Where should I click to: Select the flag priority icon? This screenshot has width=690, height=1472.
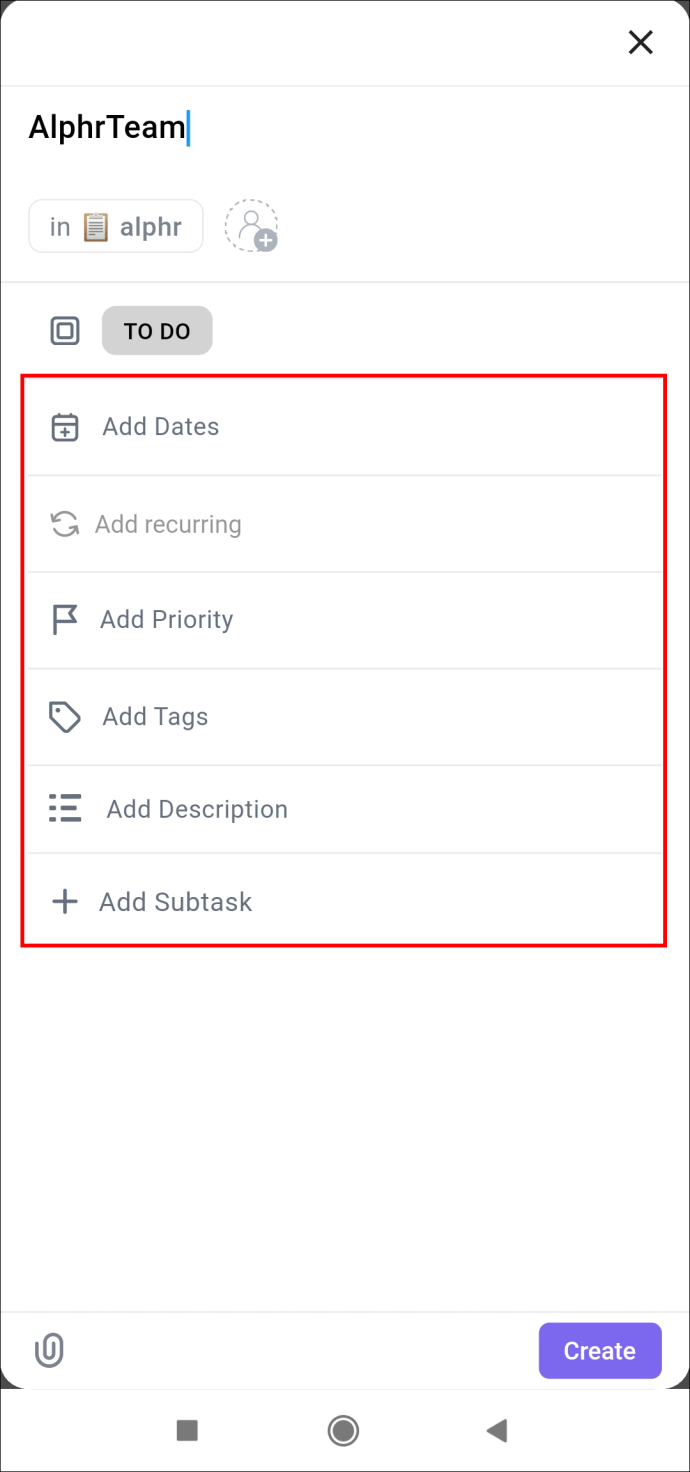[65, 620]
